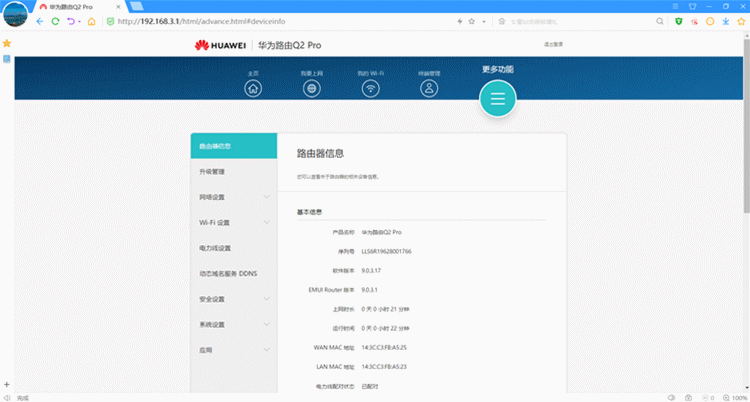Screen dimensions: 750x402
Task: Expand the Wi-Fi 设置 sidebar section
Action: point(232,222)
